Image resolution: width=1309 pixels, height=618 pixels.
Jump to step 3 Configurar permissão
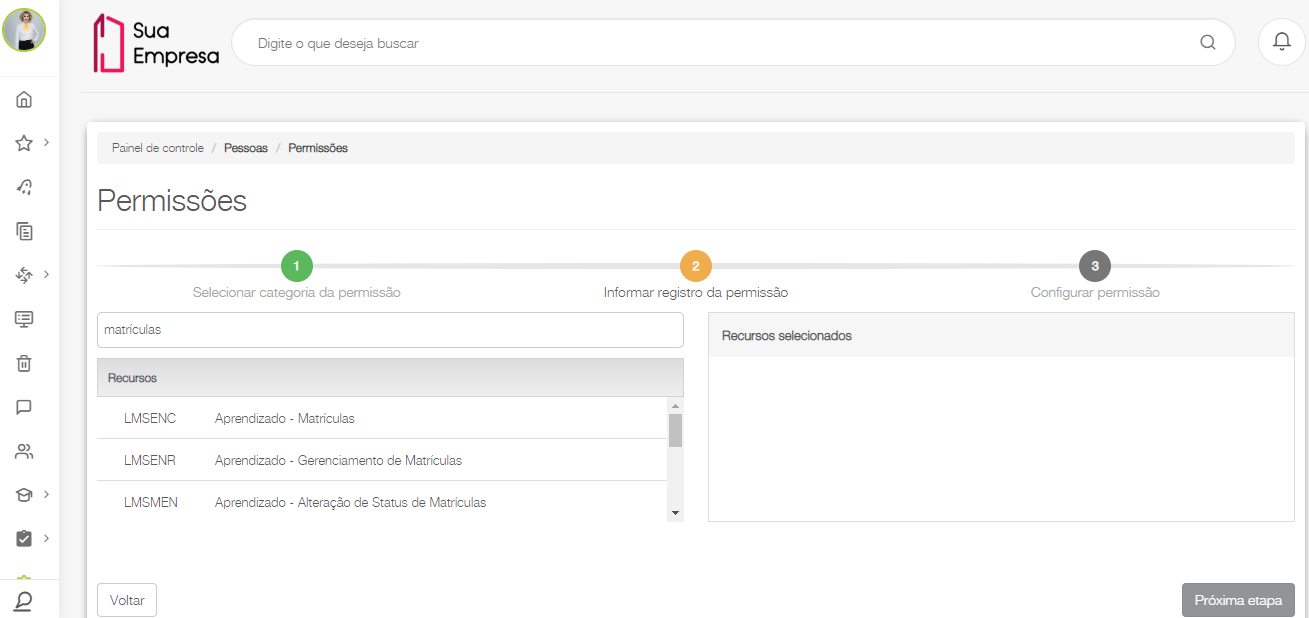pos(1095,266)
